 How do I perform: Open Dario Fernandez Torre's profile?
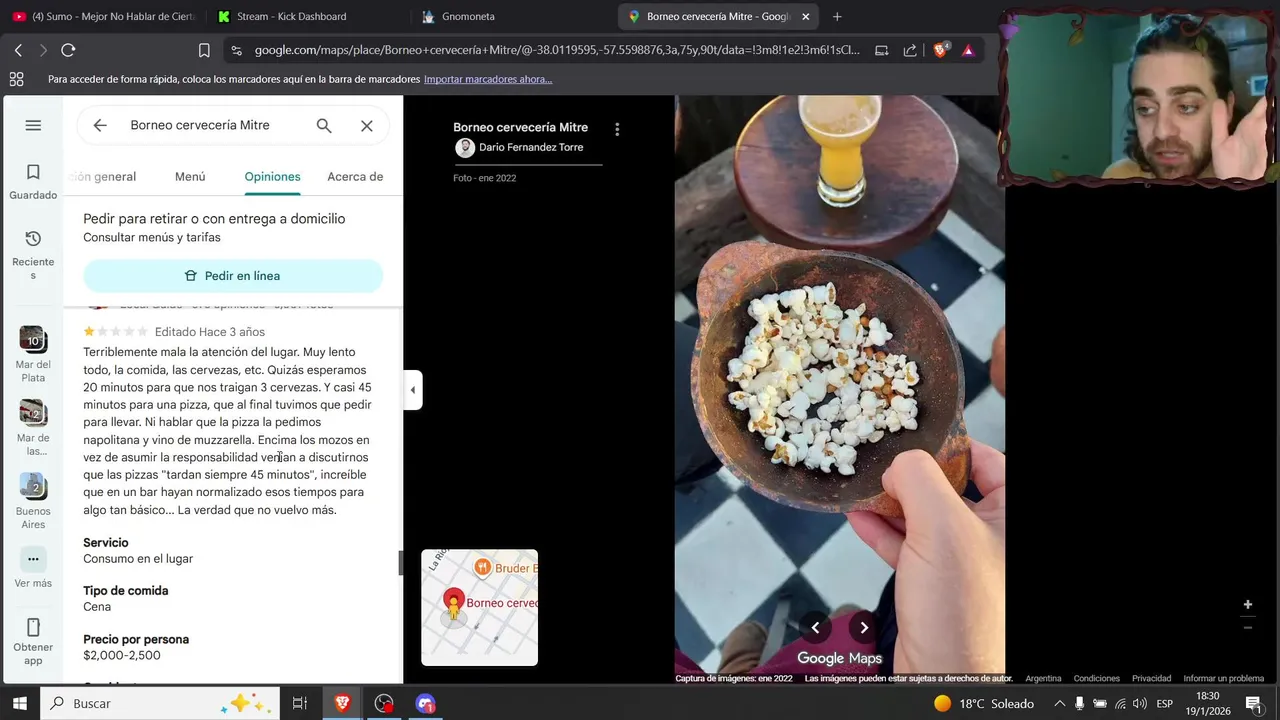pyautogui.click(x=530, y=147)
